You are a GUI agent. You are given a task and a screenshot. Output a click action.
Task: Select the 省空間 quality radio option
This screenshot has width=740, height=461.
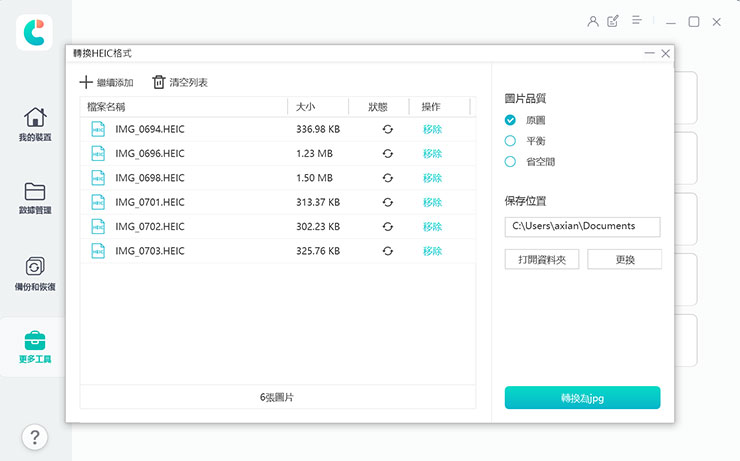pyautogui.click(x=510, y=161)
